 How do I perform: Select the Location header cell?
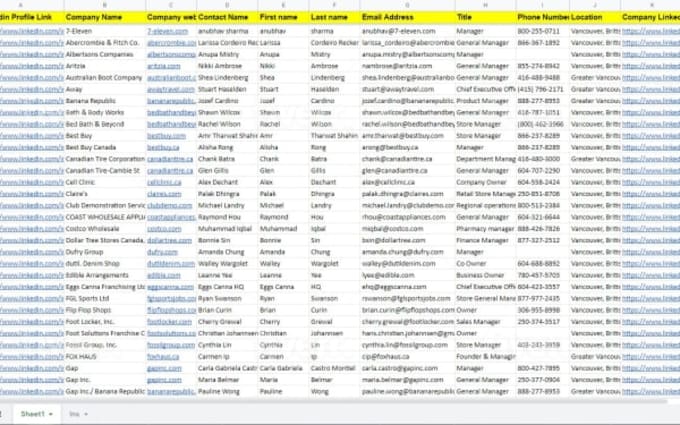tap(595, 17)
